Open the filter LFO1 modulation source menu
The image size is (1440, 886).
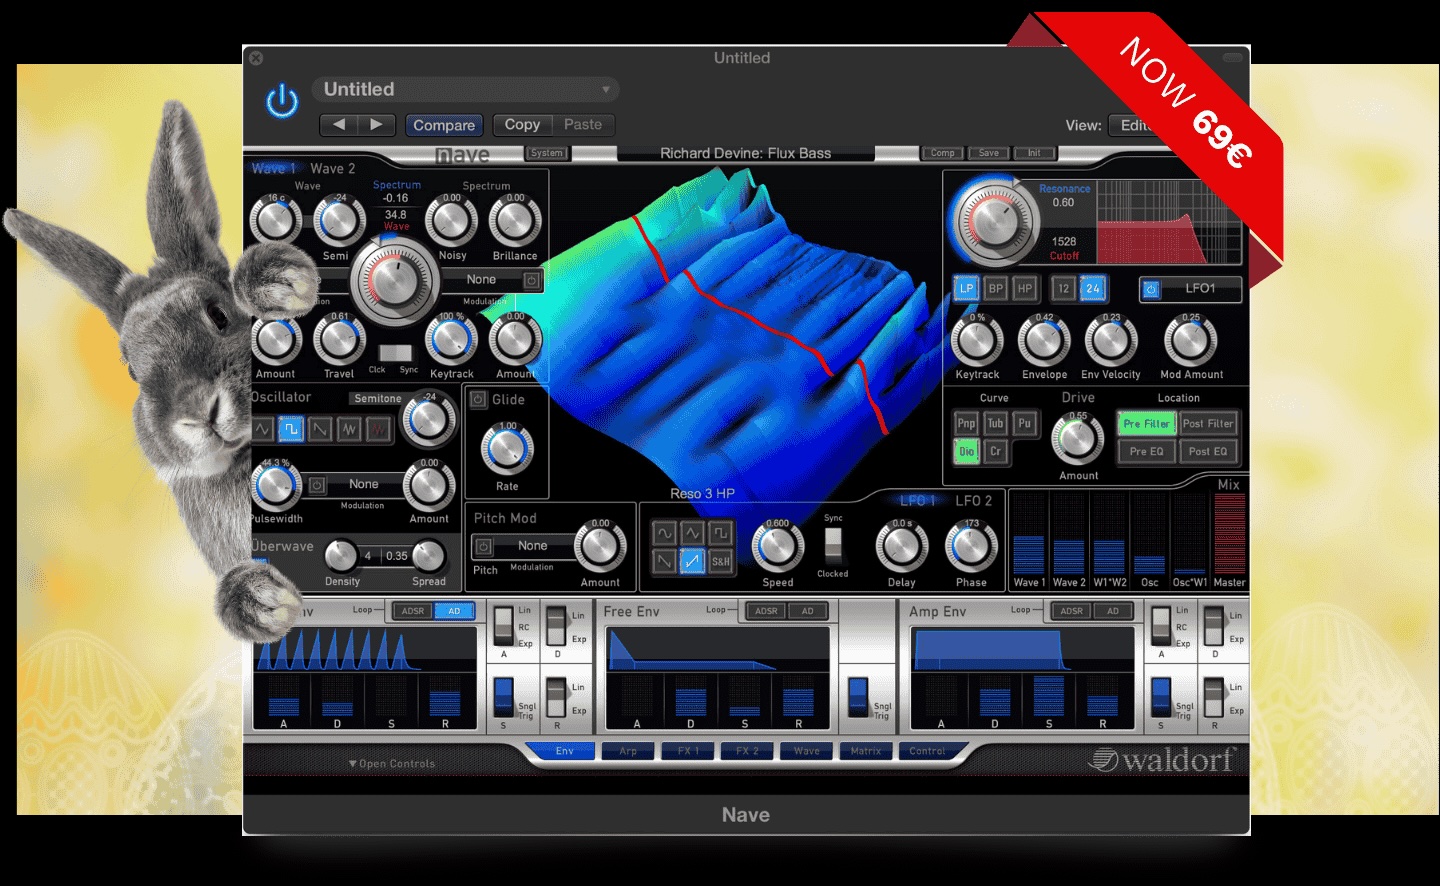point(1200,288)
